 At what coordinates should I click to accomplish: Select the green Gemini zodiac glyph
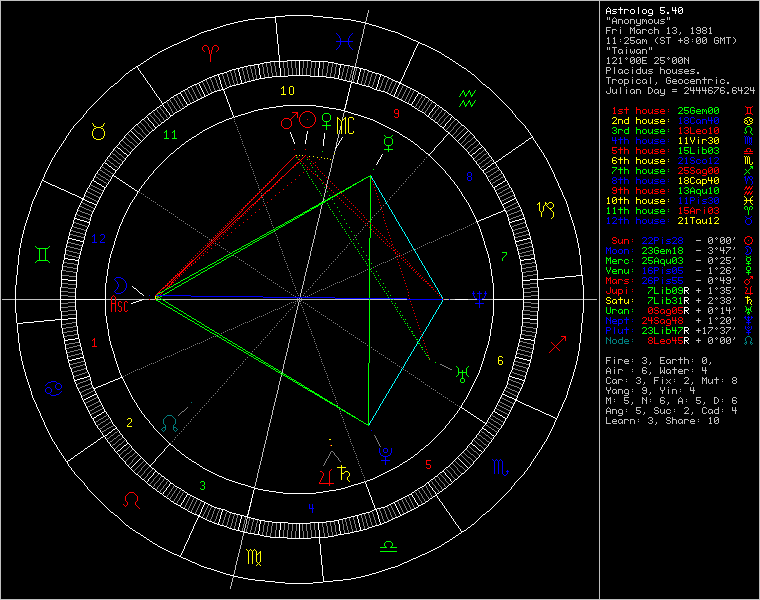click(x=43, y=254)
